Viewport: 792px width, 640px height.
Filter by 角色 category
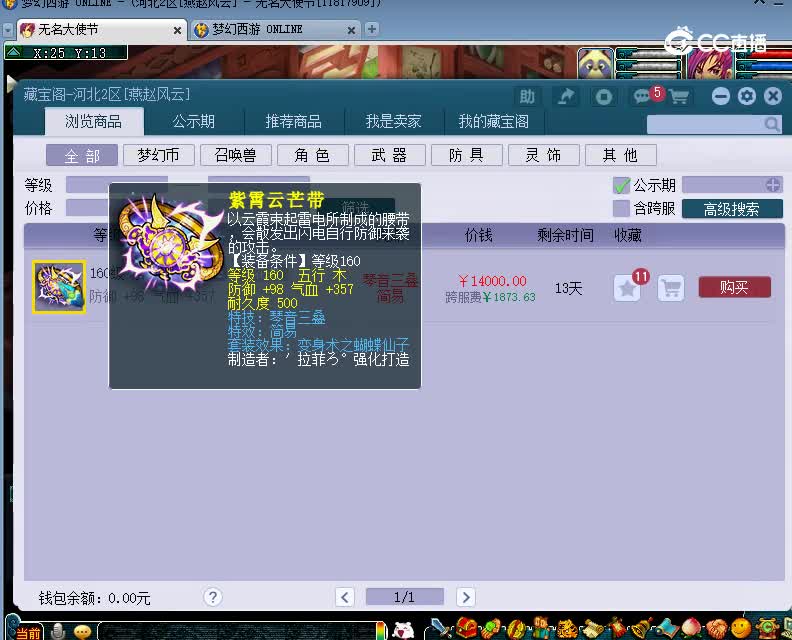313,155
